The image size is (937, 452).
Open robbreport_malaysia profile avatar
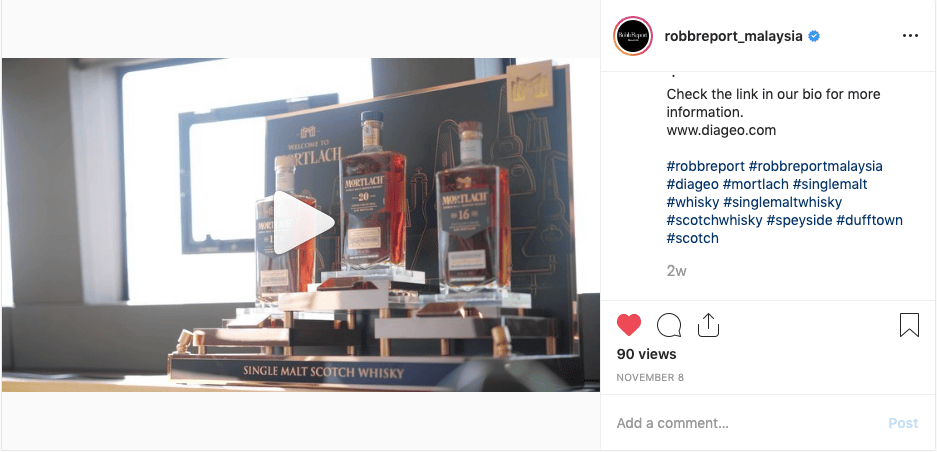coord(633,36)
